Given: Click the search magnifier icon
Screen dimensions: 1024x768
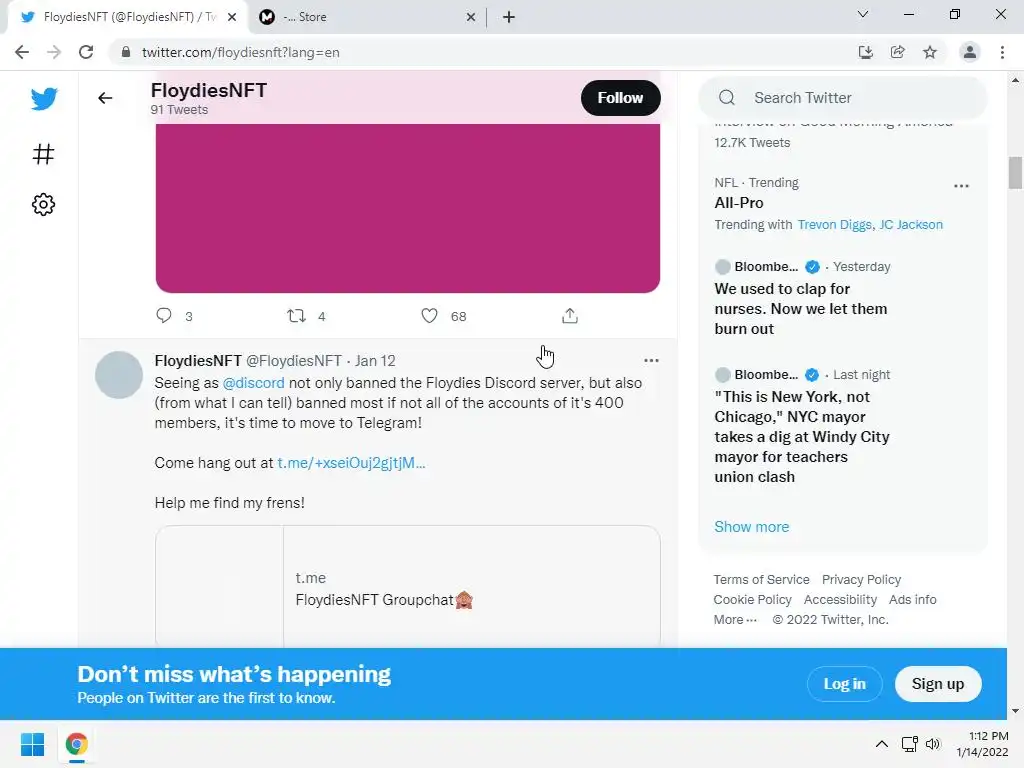Looking at the screenshot, I should coord(727,98).
